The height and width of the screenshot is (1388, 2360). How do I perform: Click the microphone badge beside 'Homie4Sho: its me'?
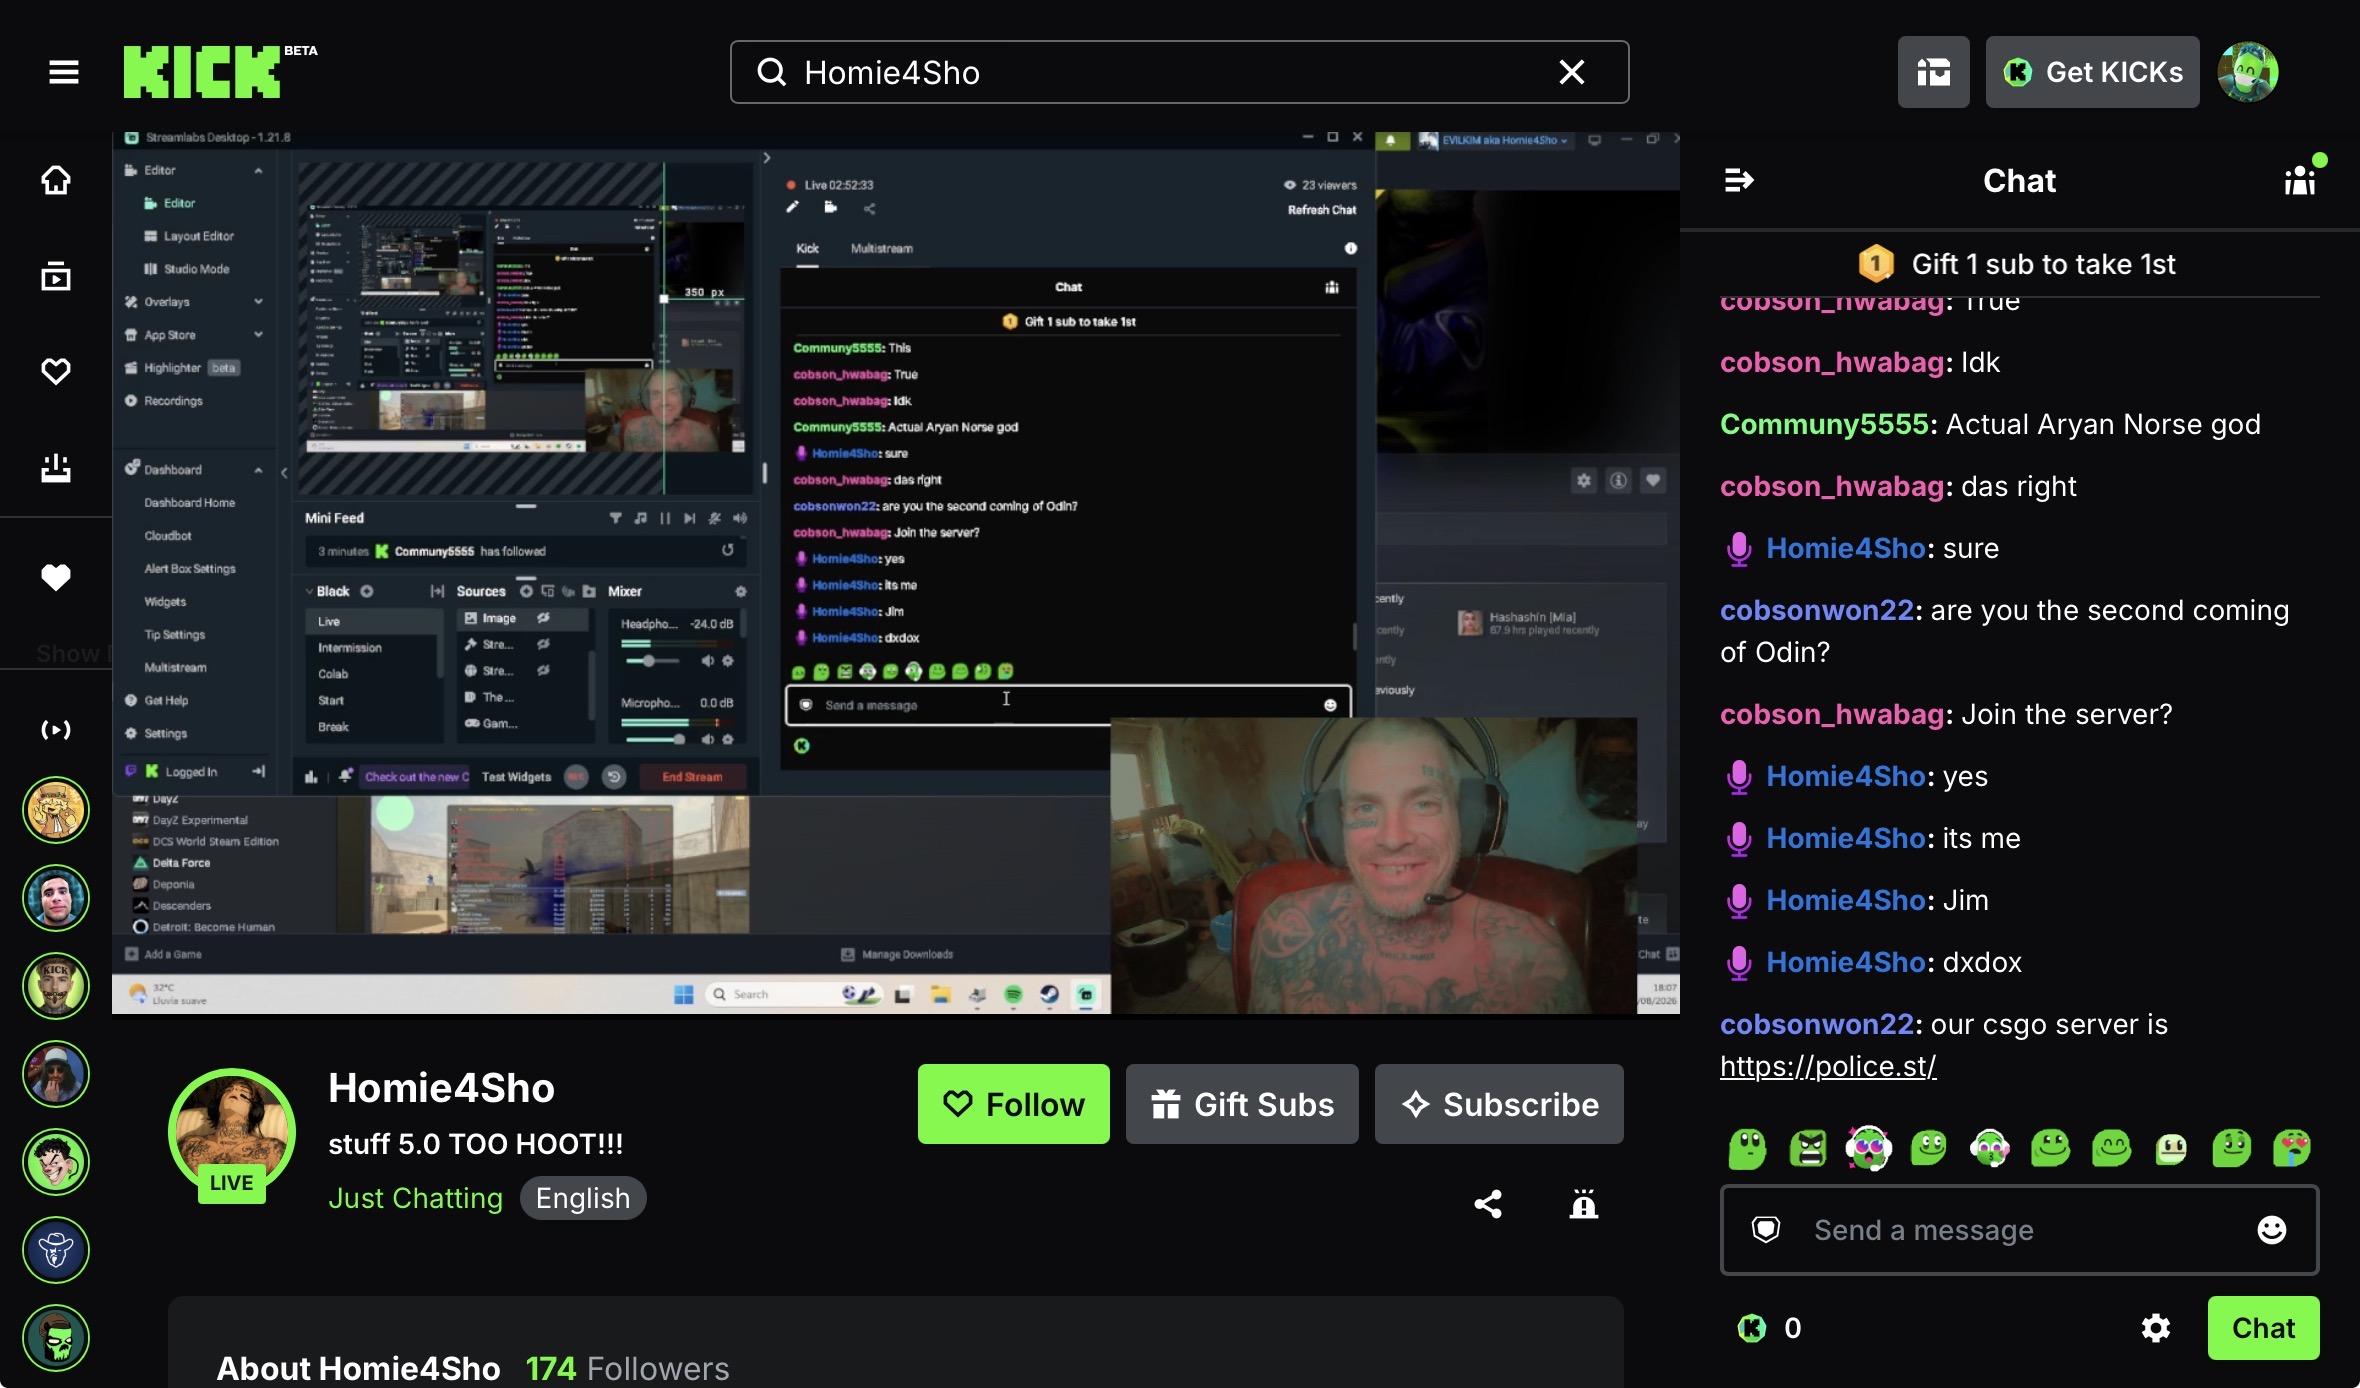[1739, 838]
